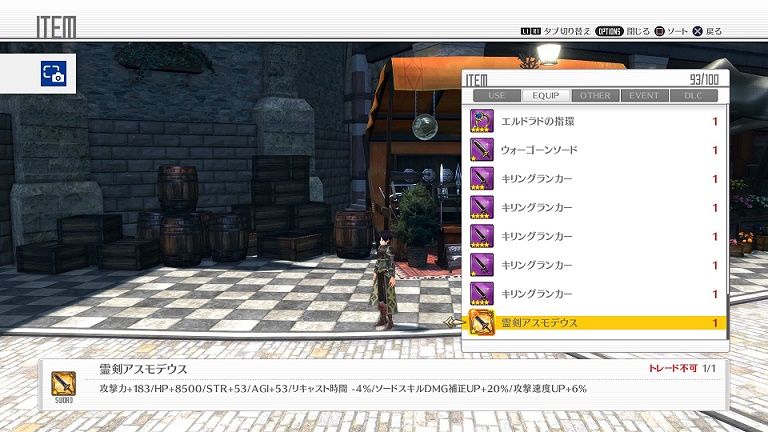The image size is (768, 432).
Task: Click the X button back icon
Action: point(697,31)
